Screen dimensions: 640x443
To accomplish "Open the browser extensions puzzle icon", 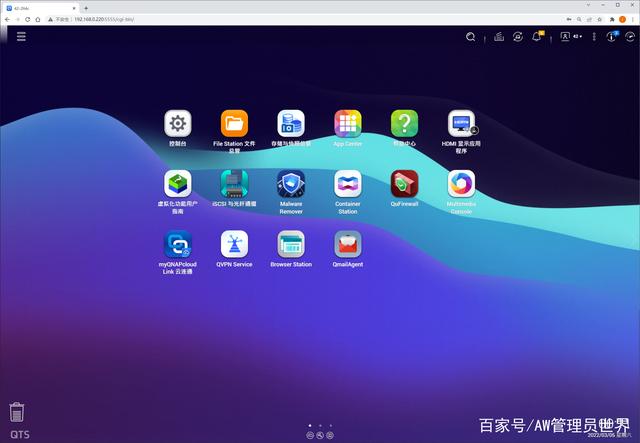I will 612,19.
